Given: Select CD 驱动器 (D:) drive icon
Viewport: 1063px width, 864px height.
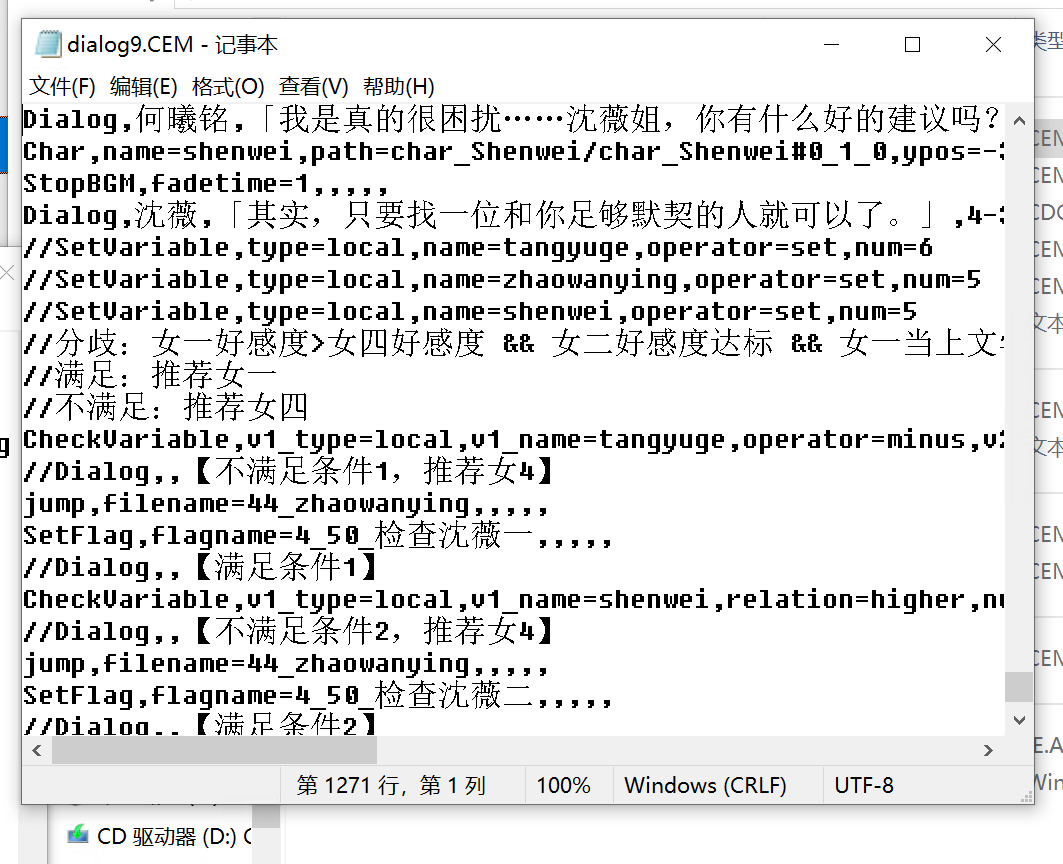Looking at the screenshot, I should 78,836.
